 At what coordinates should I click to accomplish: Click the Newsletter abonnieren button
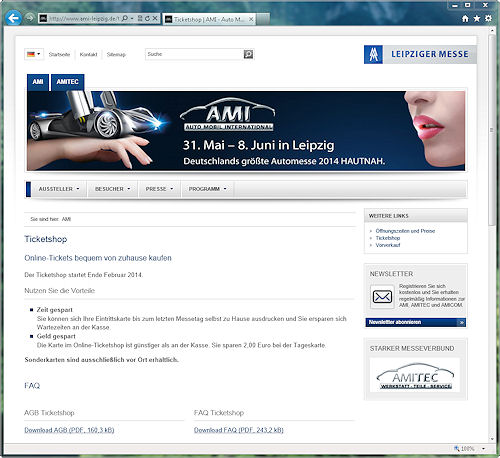[x=416, y=322]
